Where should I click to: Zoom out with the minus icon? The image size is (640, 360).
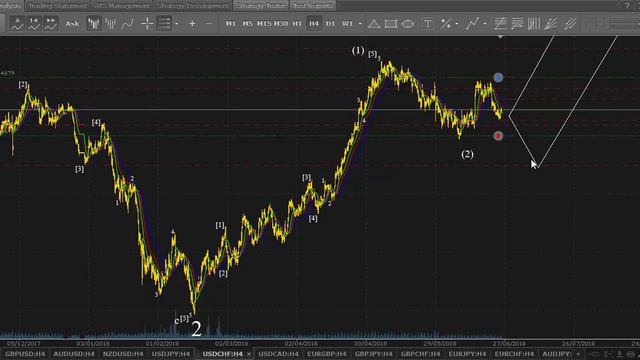point(209,24)
